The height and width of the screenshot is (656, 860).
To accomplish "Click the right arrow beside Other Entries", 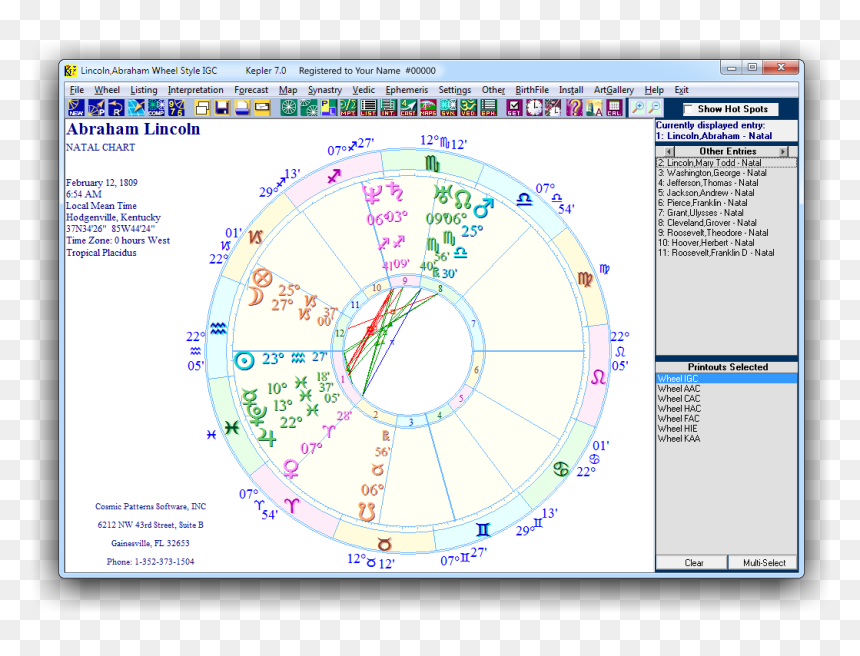I will point(783,151).
